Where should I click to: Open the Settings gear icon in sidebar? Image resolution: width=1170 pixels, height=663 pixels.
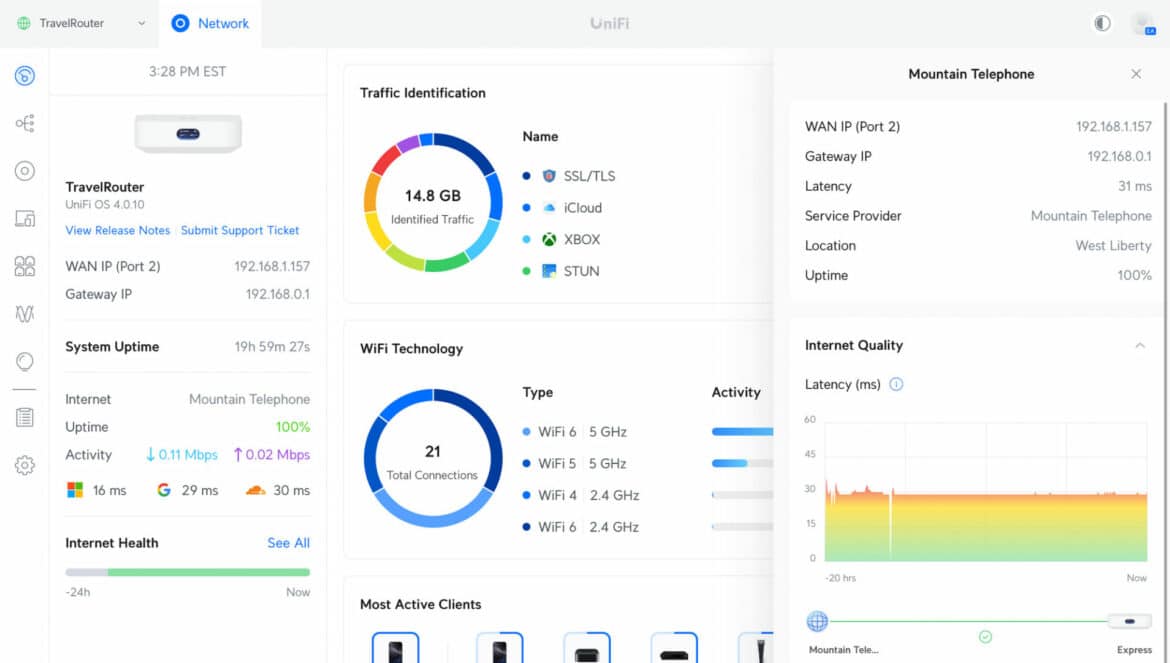25,465
